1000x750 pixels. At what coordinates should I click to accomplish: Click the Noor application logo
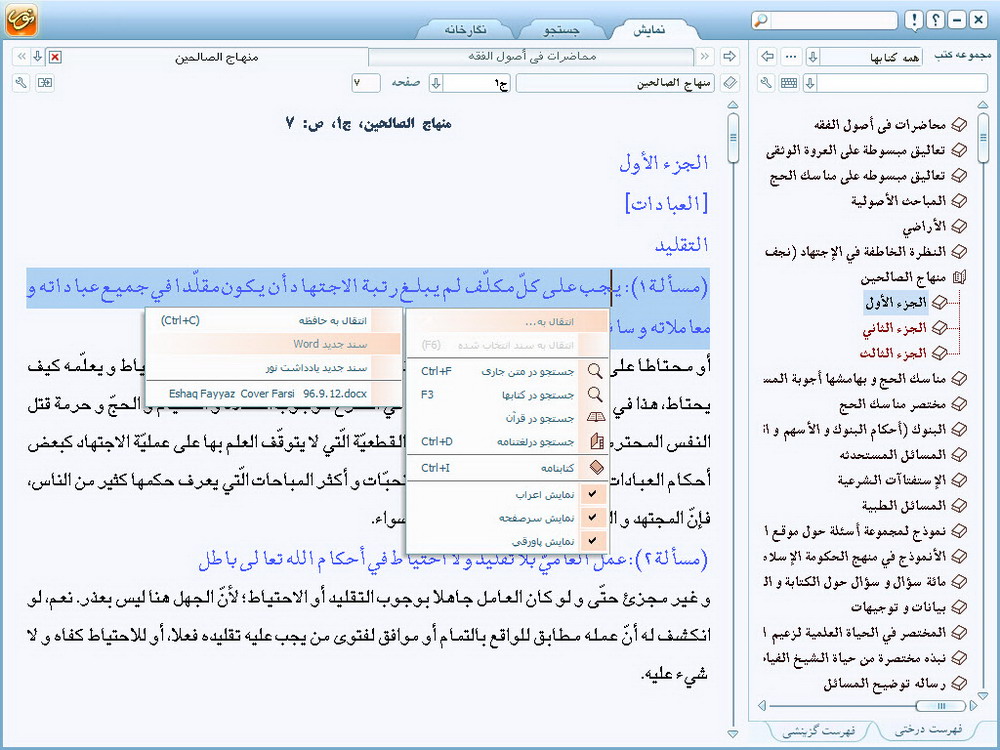21,19
